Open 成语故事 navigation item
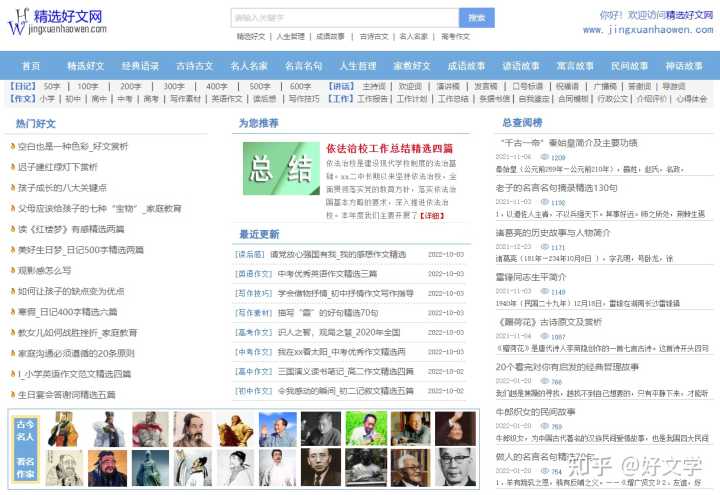Image resolution: width=720 pixels, height=495 pixels. point(466,66)
